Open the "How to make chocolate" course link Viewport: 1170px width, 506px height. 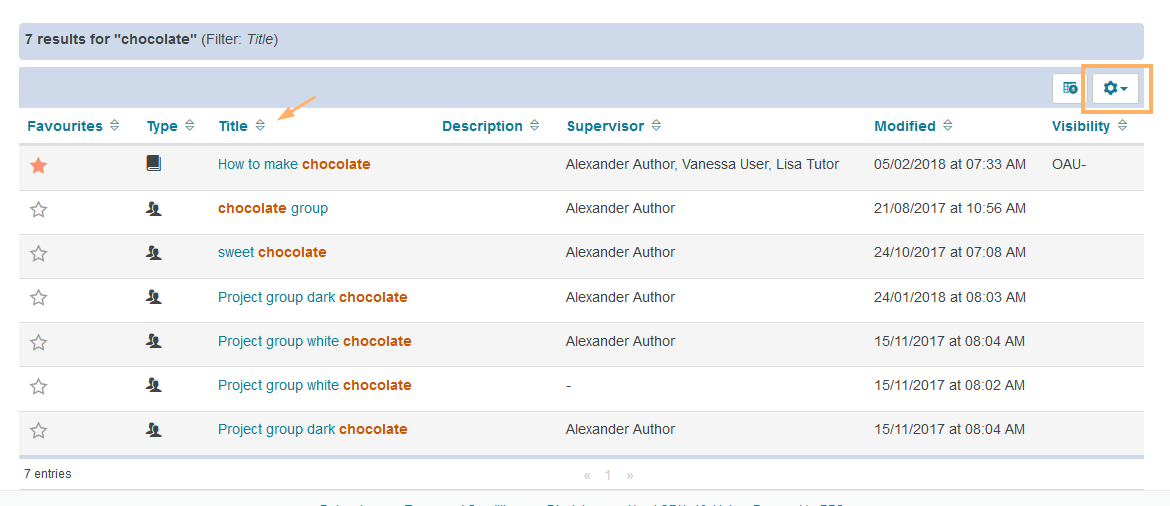point(294,164)
